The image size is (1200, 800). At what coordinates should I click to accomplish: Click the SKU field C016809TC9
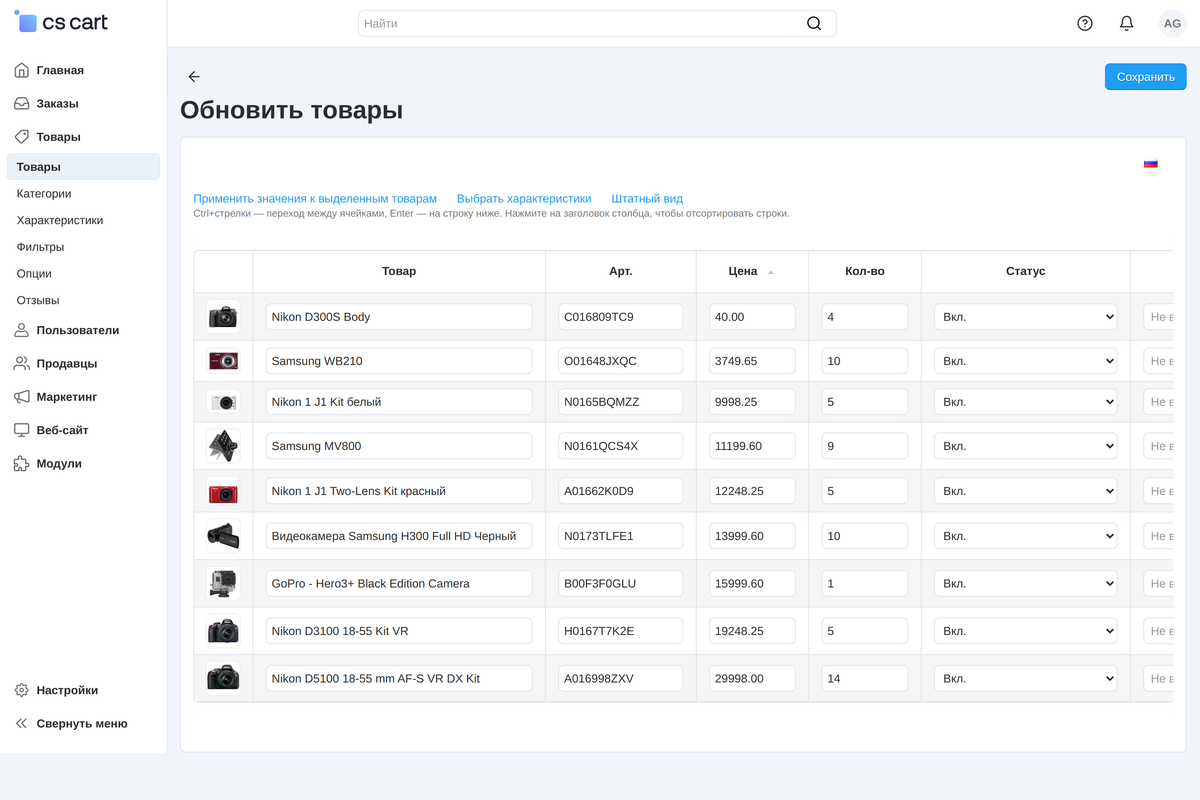620,317
